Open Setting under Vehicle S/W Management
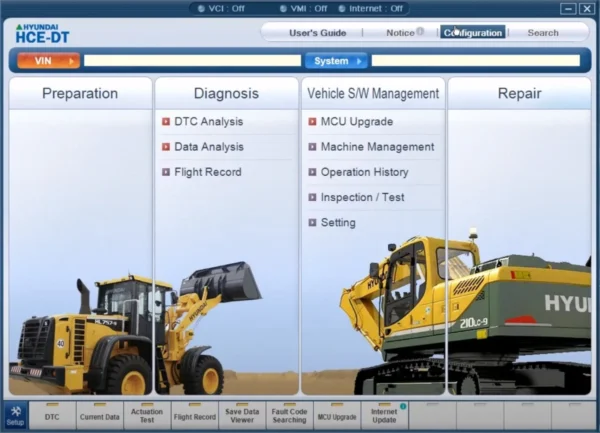 click(x=338, y=223)
